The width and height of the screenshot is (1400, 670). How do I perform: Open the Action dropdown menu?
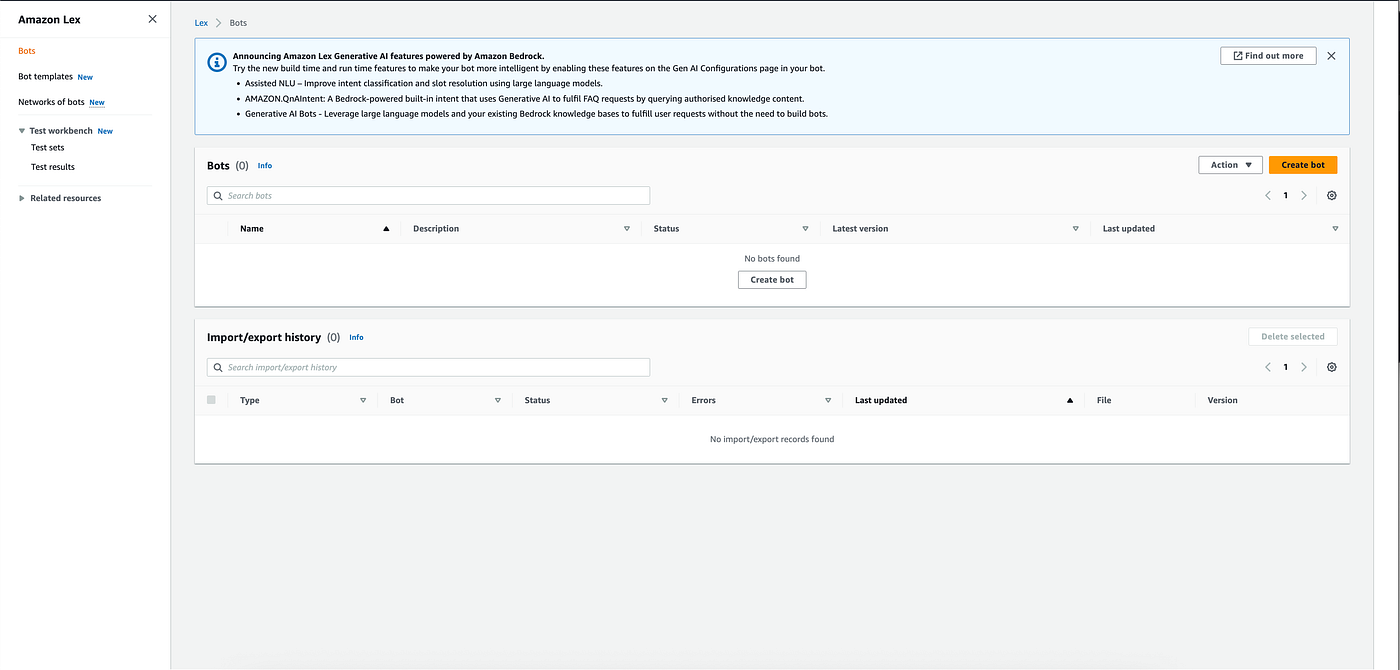[1230, 165]
